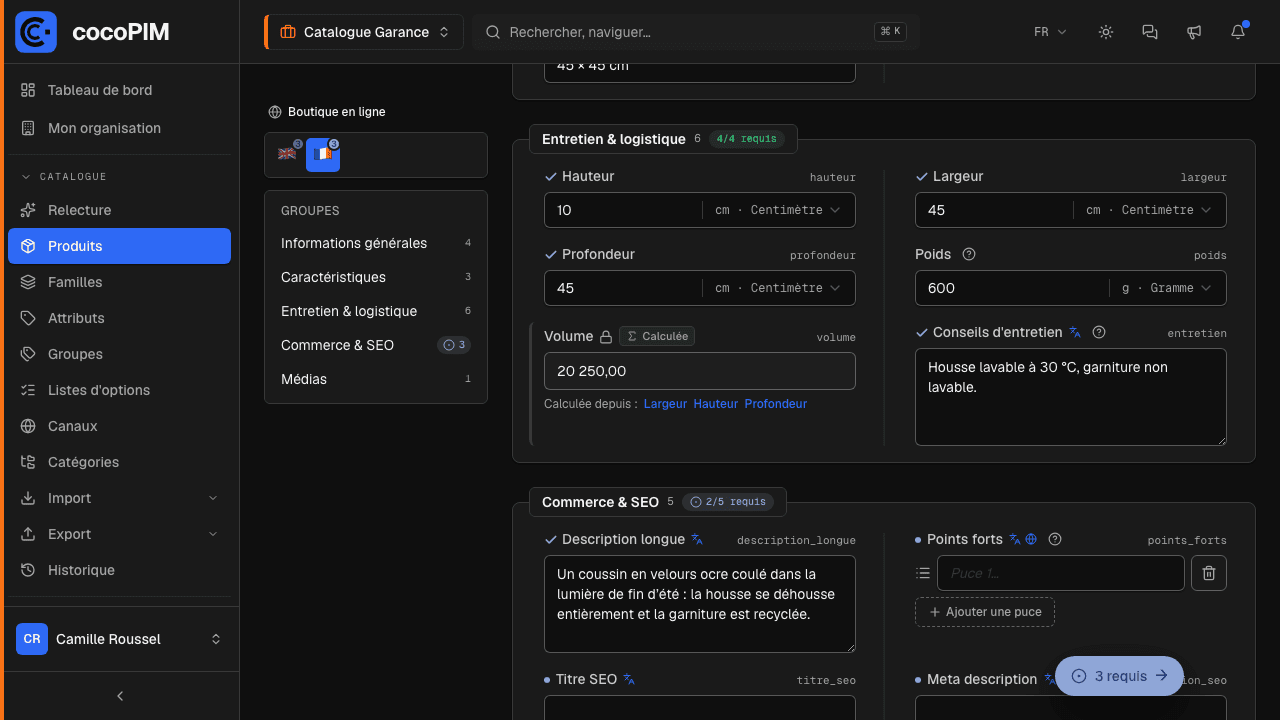Follow the Largeur link under Volume
The width and height of the screenshot is (1280, 720).
click(x=665, y=404)
